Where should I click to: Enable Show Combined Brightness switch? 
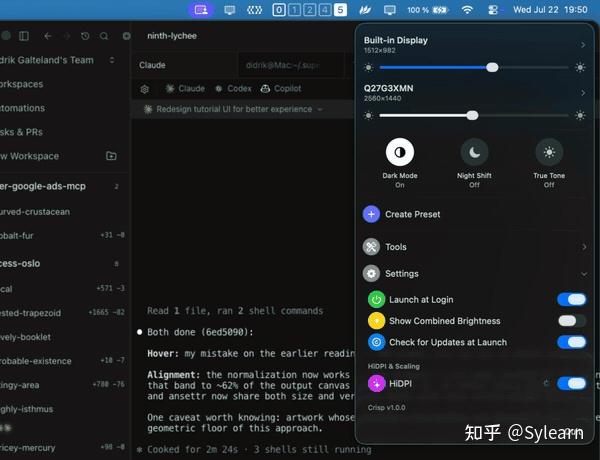(x=572, y=321)
